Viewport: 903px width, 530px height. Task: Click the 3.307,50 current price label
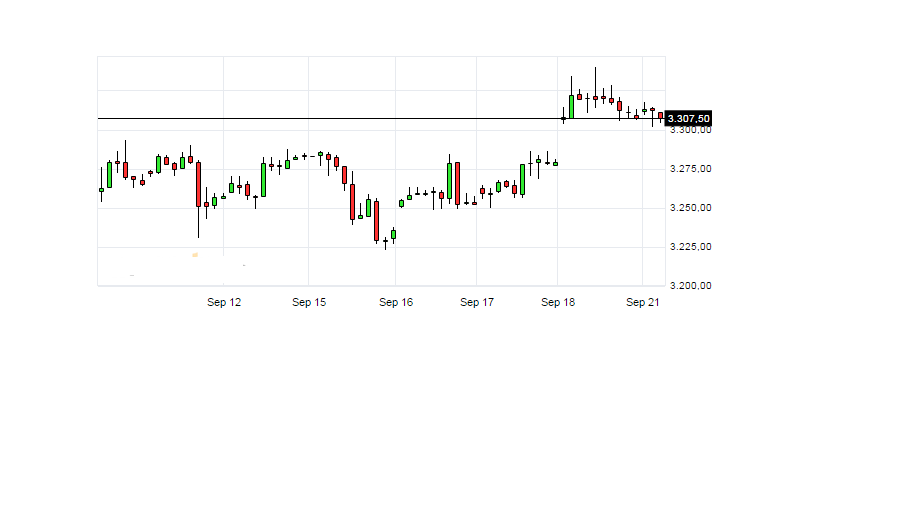click(688, 119)
